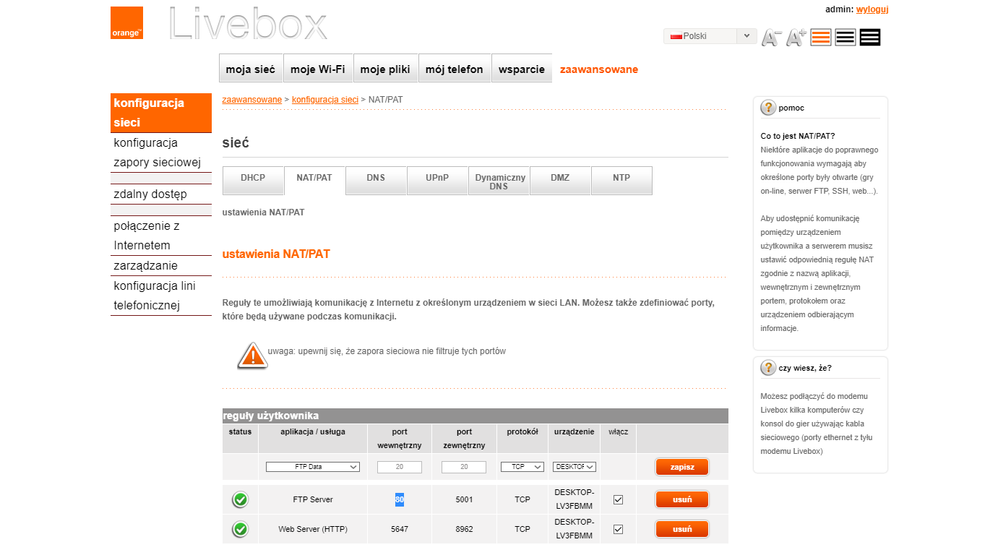Increase font size with A+ icon
998x550 pixels.
(x=796, y=38)
